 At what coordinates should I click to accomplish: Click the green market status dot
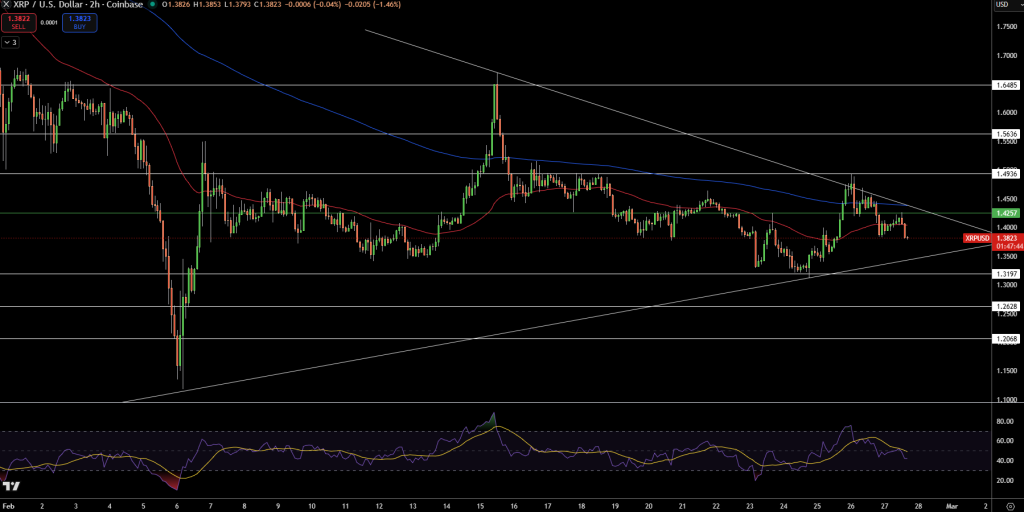click(x=152, y=5)
